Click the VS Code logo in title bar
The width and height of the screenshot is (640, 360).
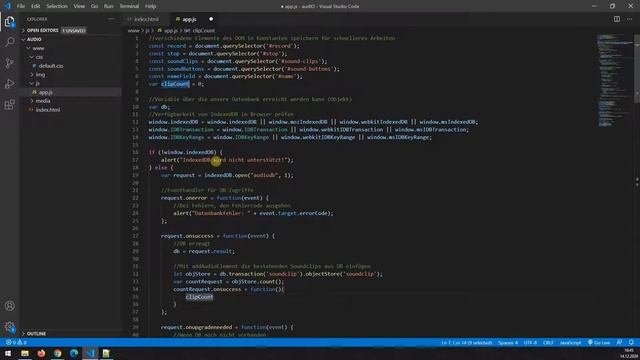click(x=7, y=6)
